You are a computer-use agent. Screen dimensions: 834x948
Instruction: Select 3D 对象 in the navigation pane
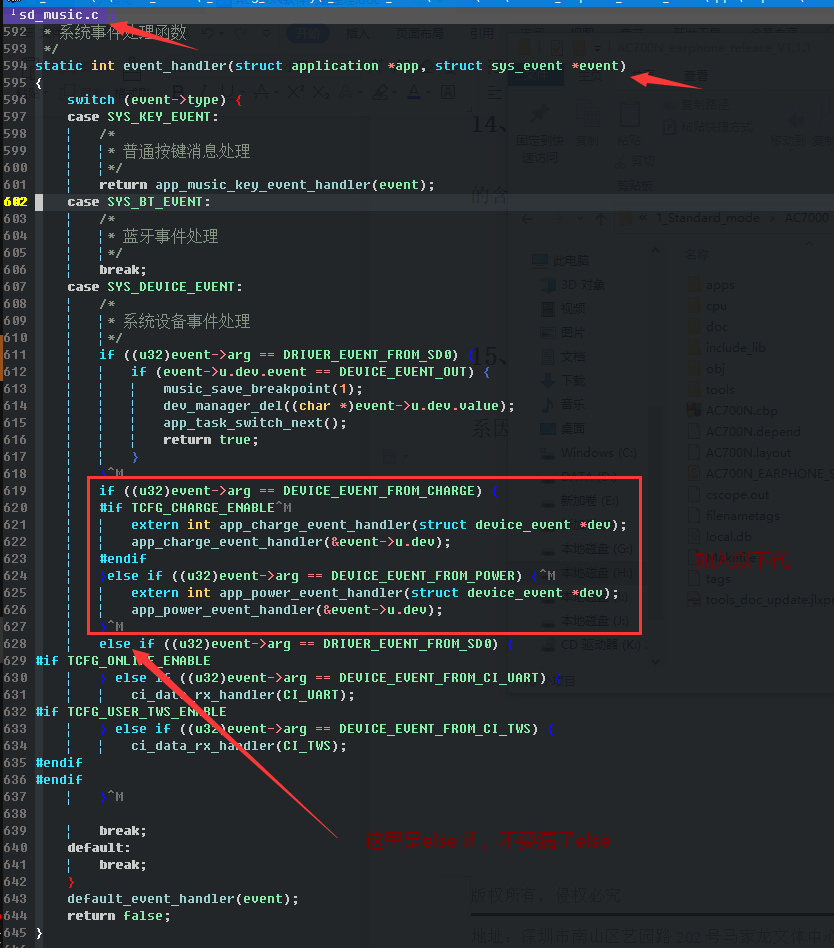tap(573, 285)
